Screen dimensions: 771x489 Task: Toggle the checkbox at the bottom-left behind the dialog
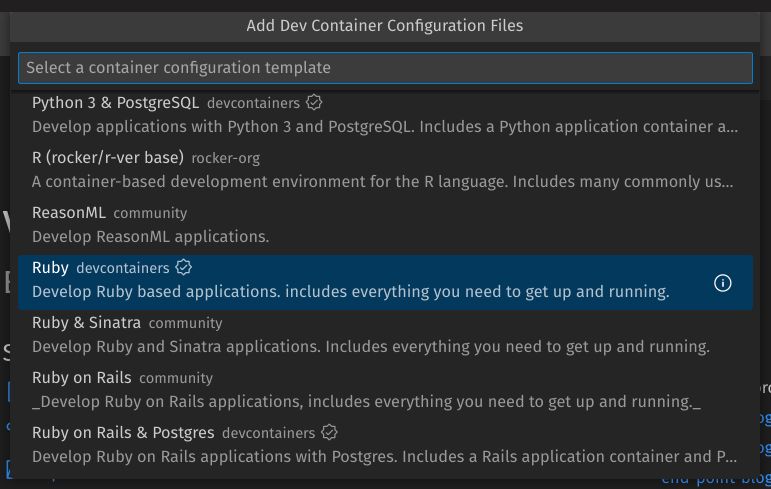click(x=6, y=469)
